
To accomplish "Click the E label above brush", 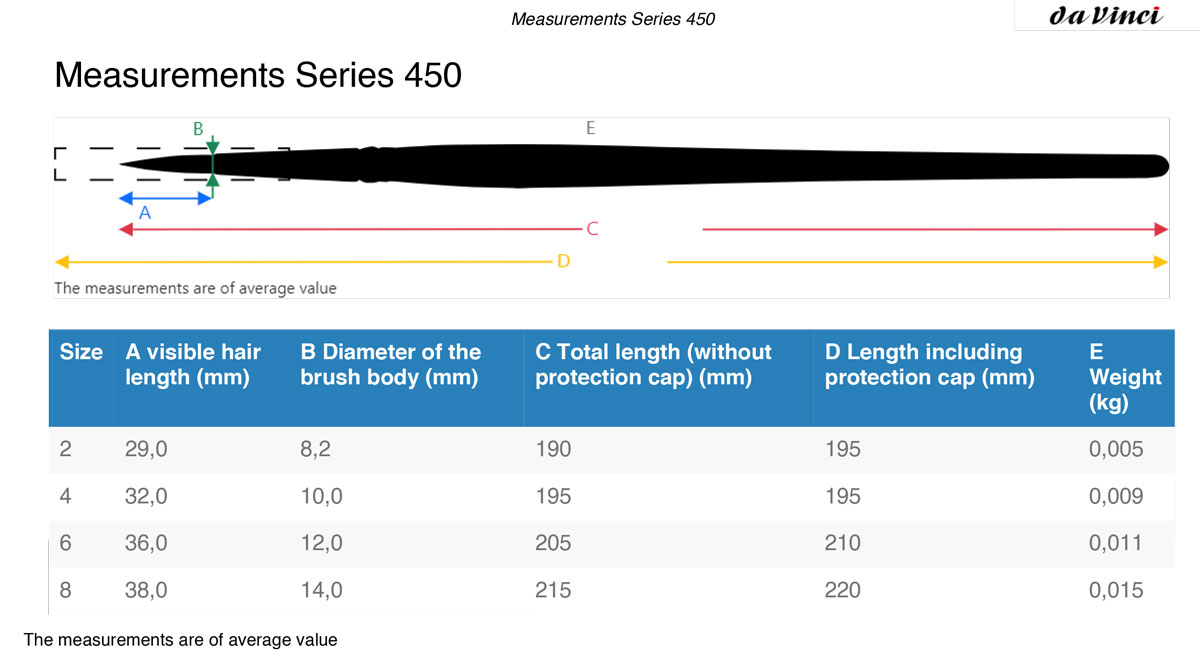I will tap(590, 128).
